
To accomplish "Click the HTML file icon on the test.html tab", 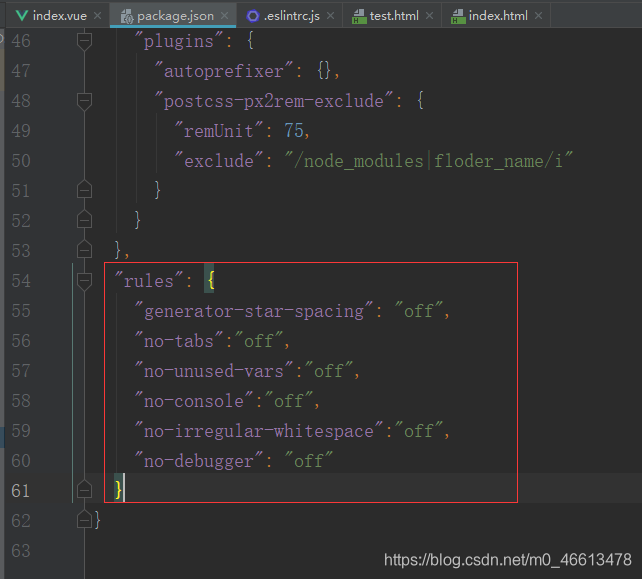I will (359, 16).
